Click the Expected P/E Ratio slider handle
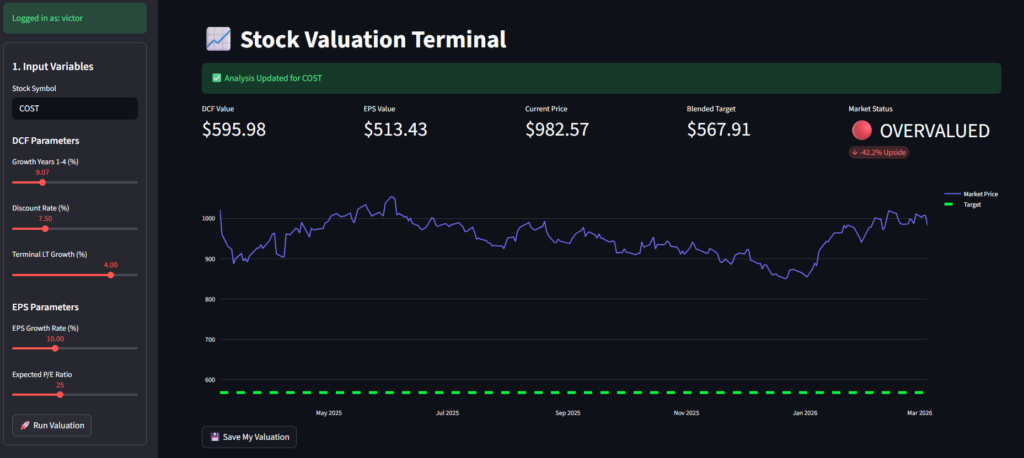This screenshot has width=1024, height=458. point(60,395)
